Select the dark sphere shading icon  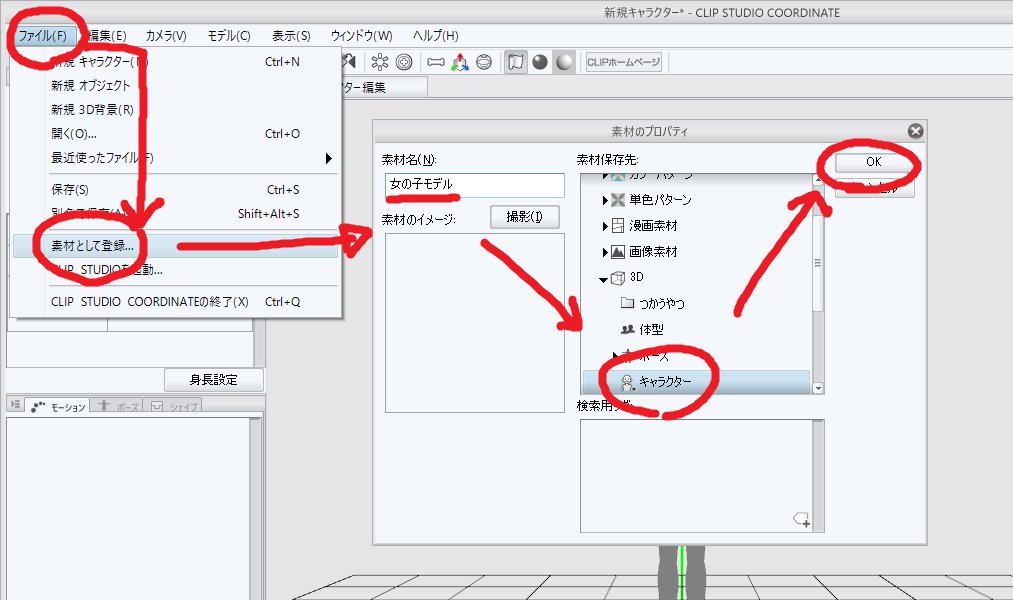(540, 62)
